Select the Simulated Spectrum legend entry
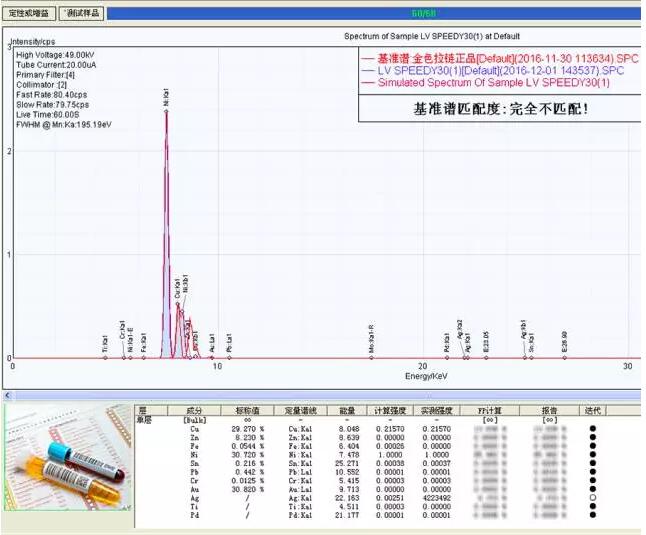 [486, 82]
